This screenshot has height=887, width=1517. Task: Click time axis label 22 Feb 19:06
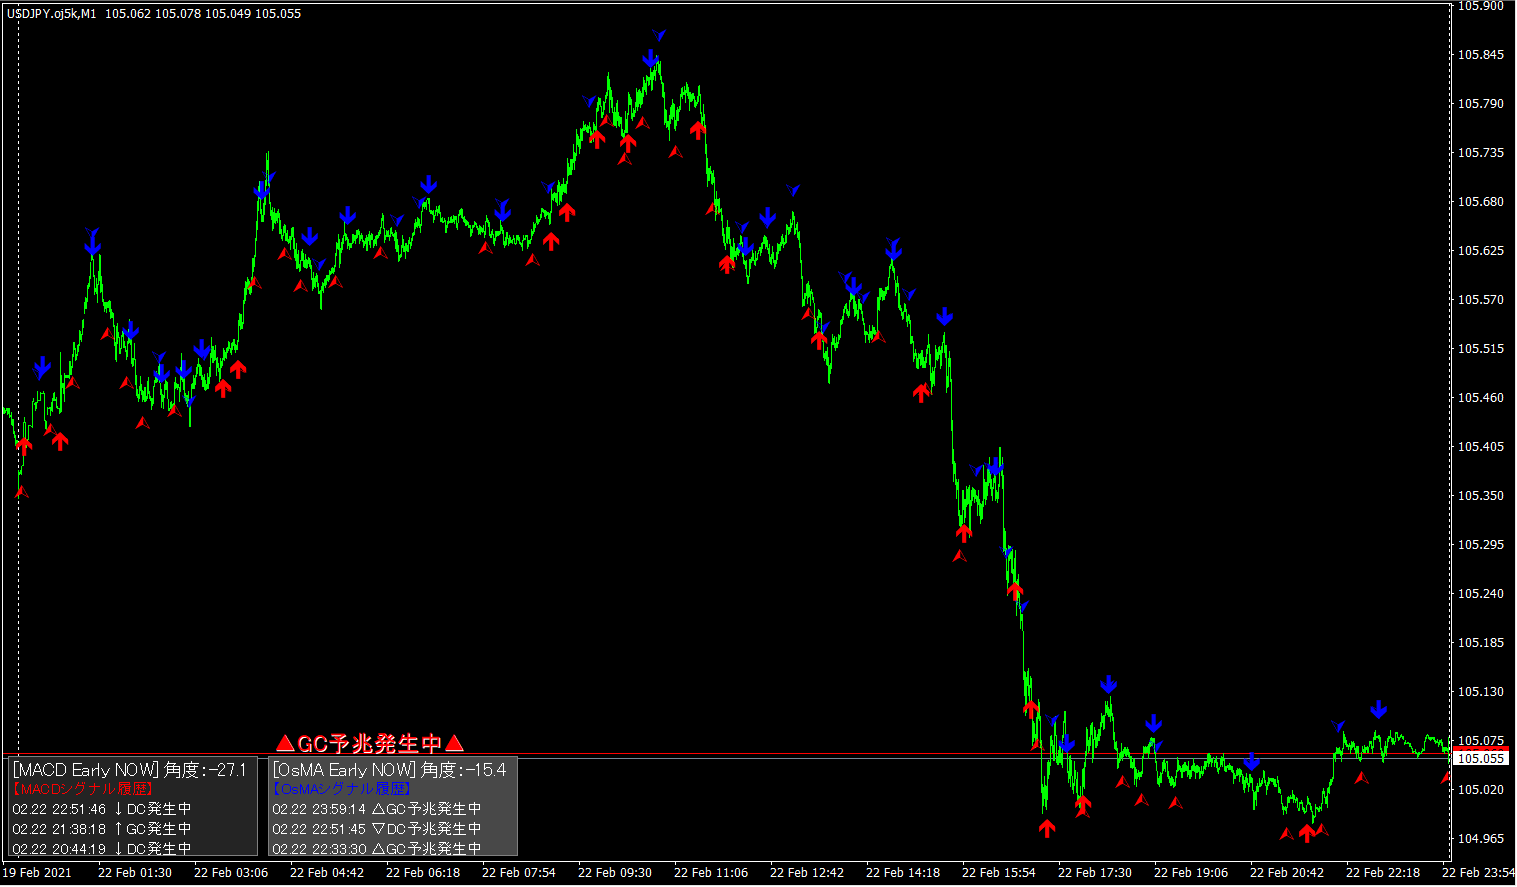pyautogui.click(x=1191, y=873)
